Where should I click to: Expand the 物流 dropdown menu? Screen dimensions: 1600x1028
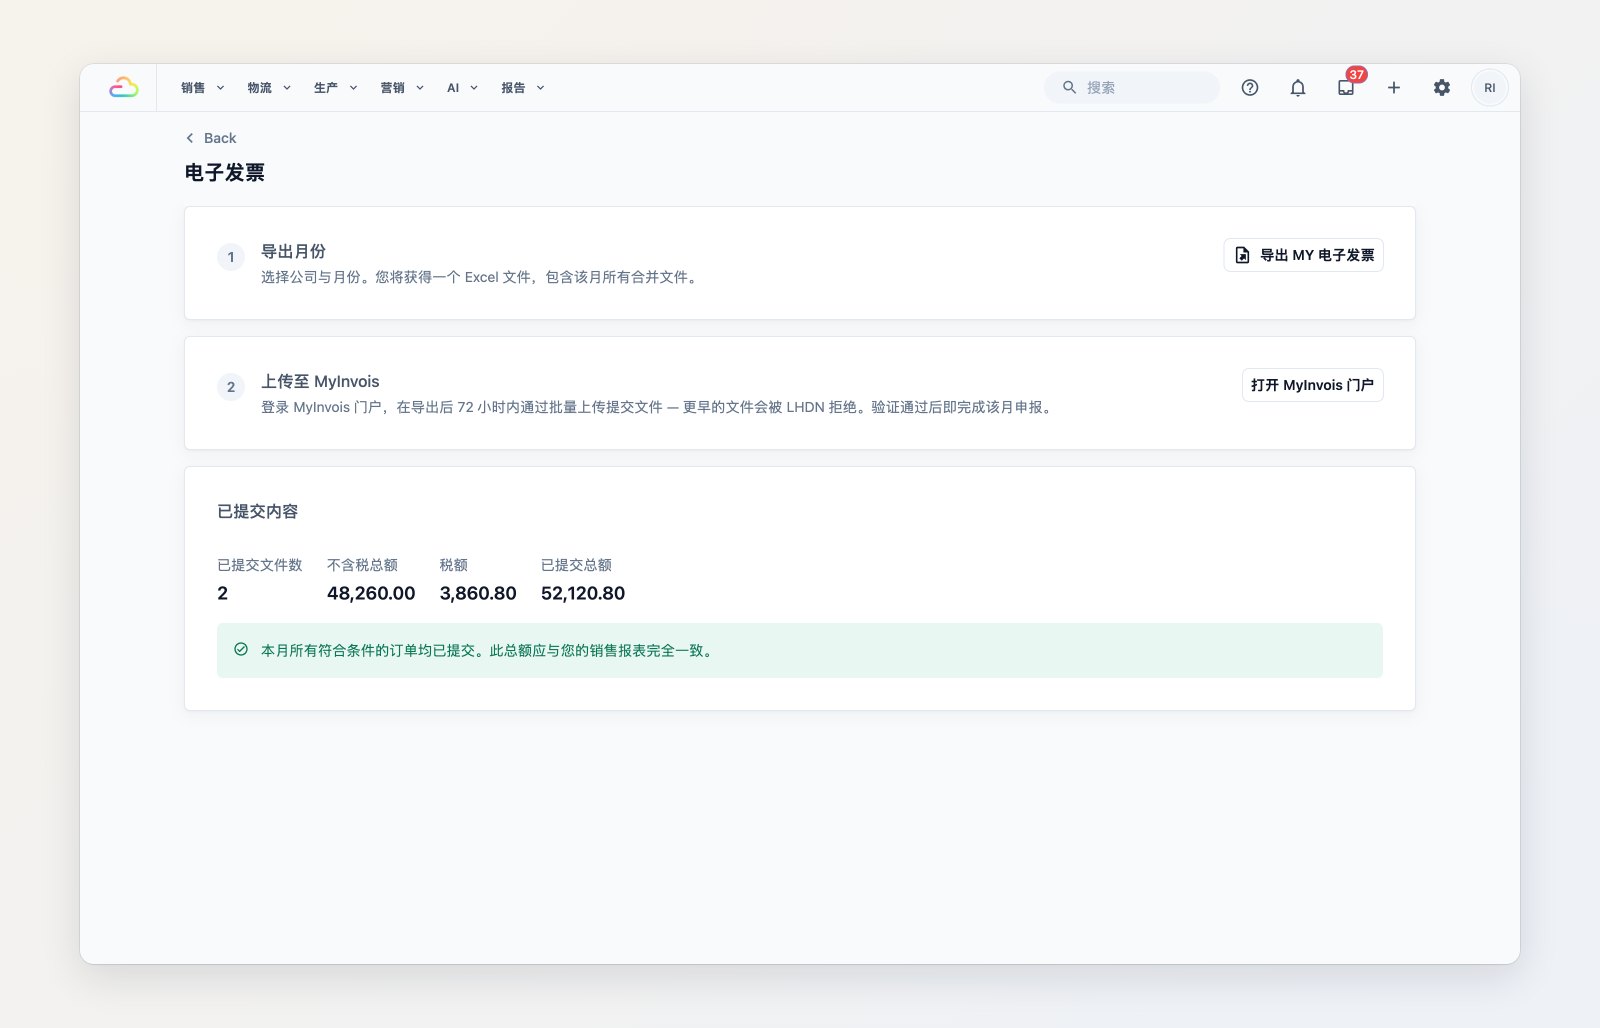269,88
